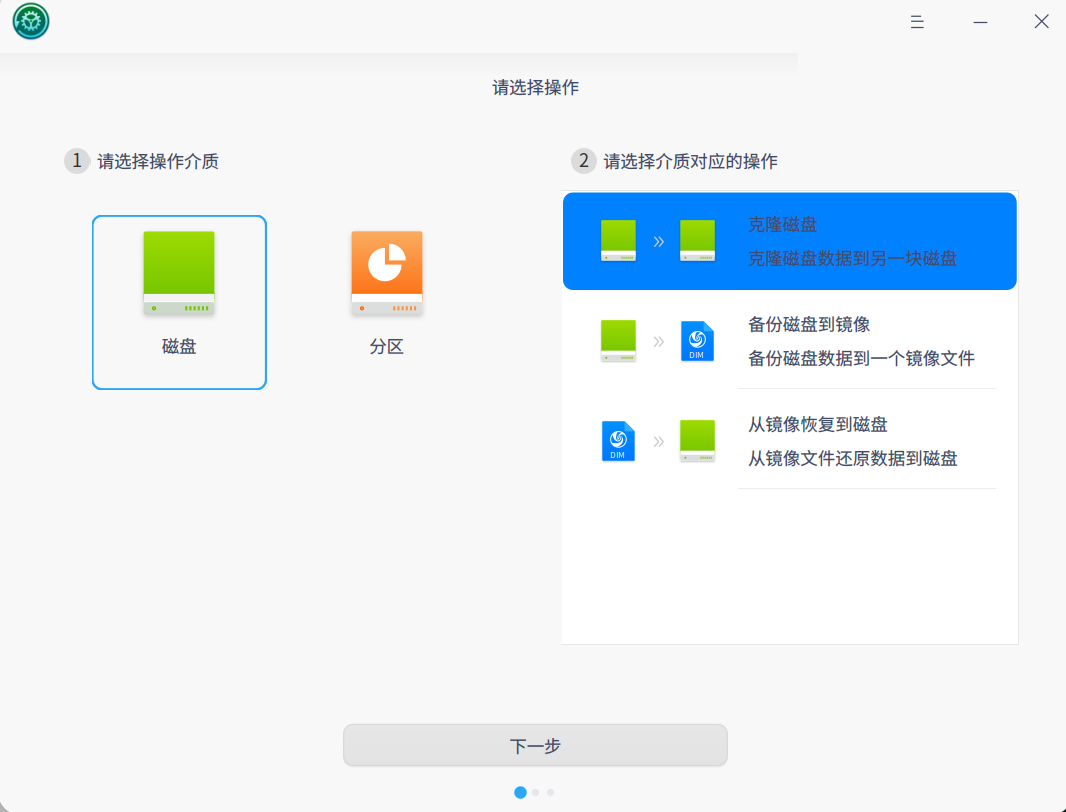Click description 备份磁盘数据到一个镜像文件
The height and width of the screenshot is (812, 1066).
[861, 358]
